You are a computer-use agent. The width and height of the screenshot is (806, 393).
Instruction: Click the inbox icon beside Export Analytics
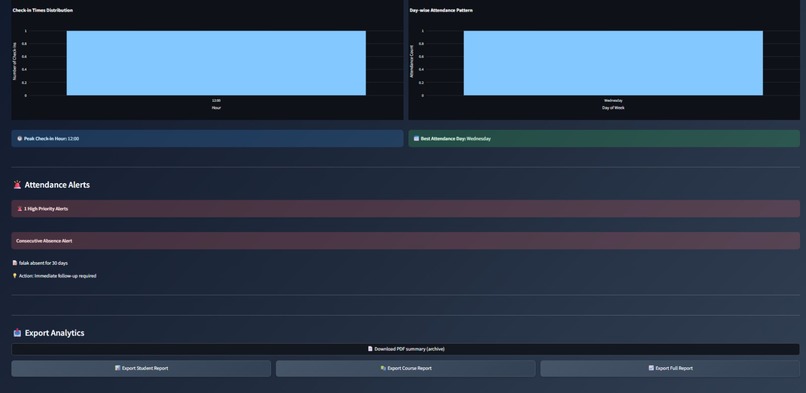pos(17,333)
